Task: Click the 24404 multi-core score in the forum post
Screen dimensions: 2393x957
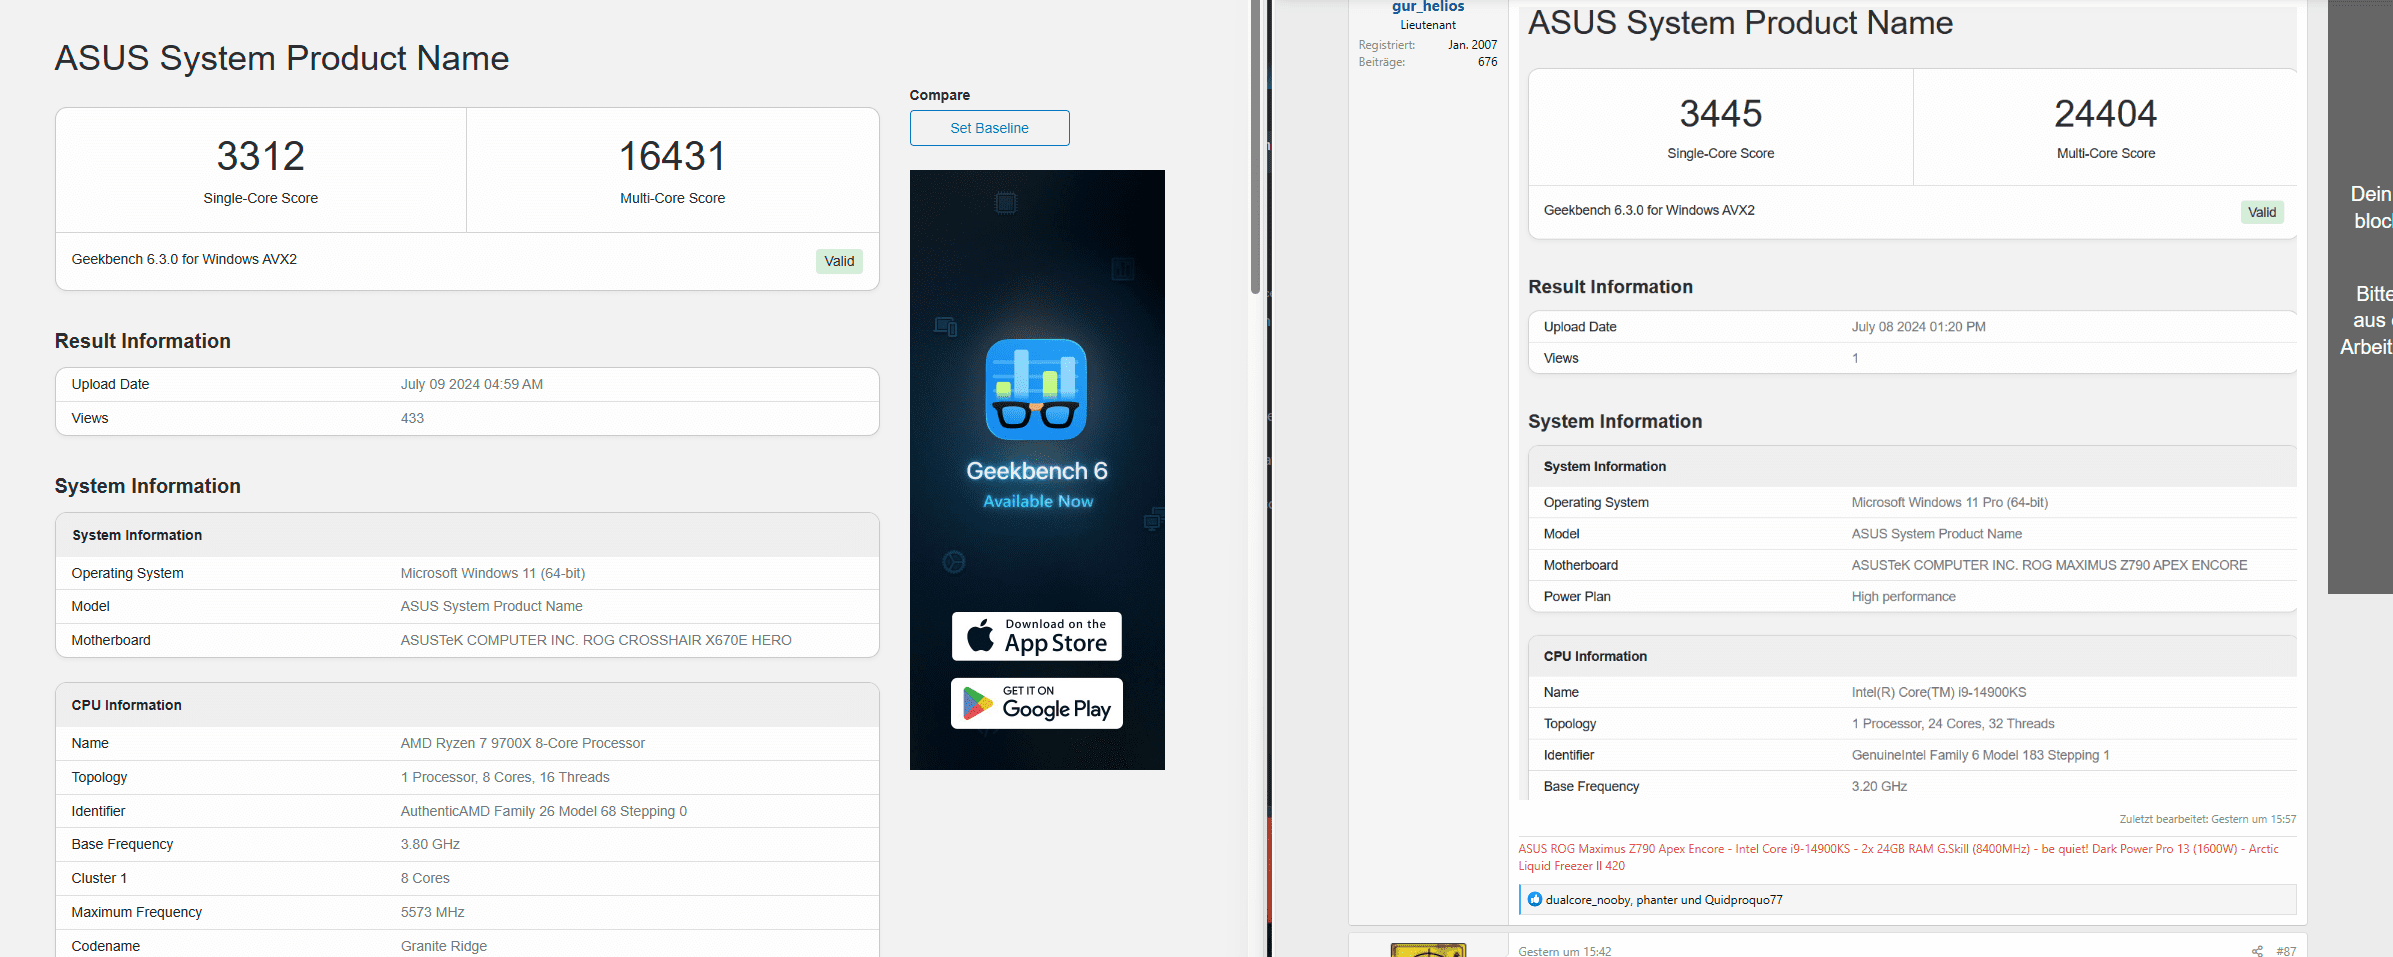Action: (x=2105, y=114)
